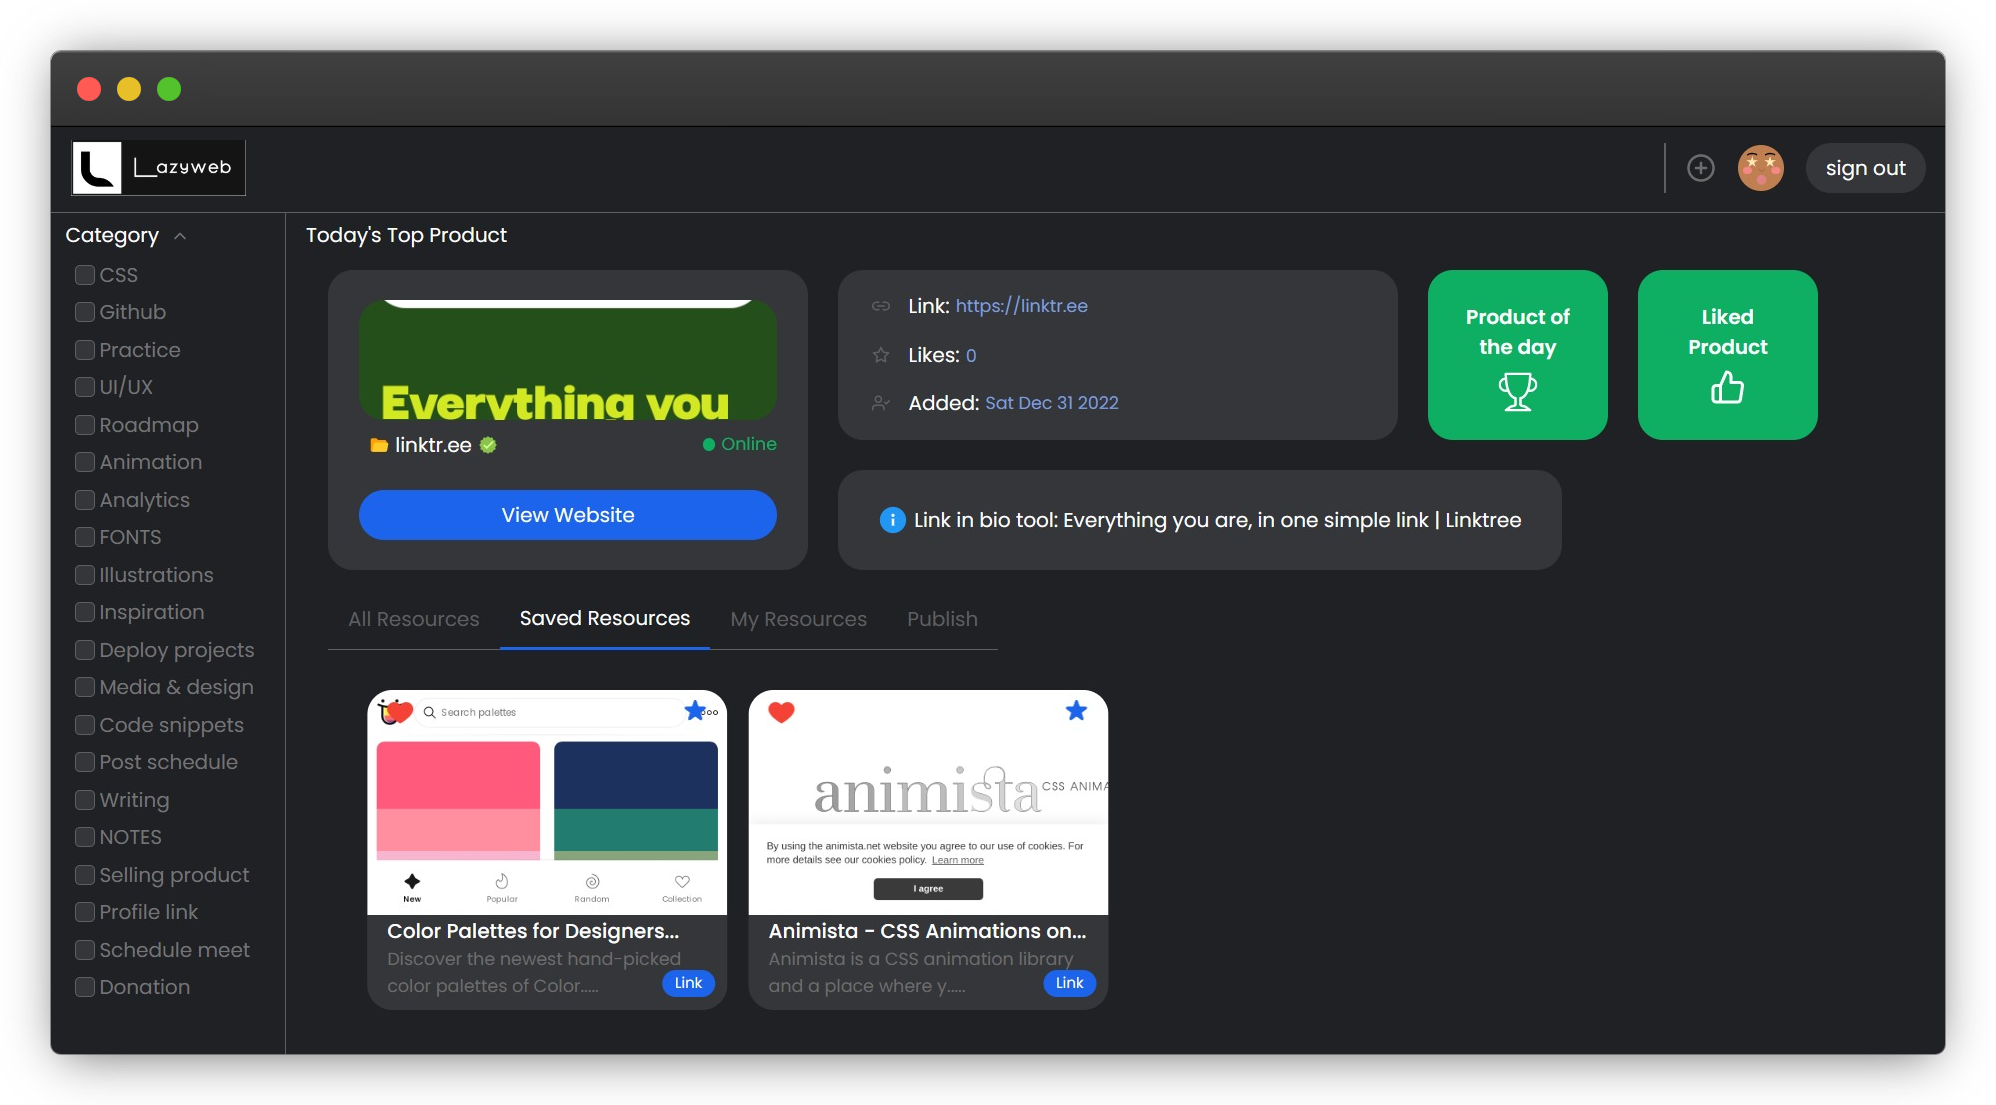Tick the Writing category checkbox
1996x1105 pixels.
[85, 800]
